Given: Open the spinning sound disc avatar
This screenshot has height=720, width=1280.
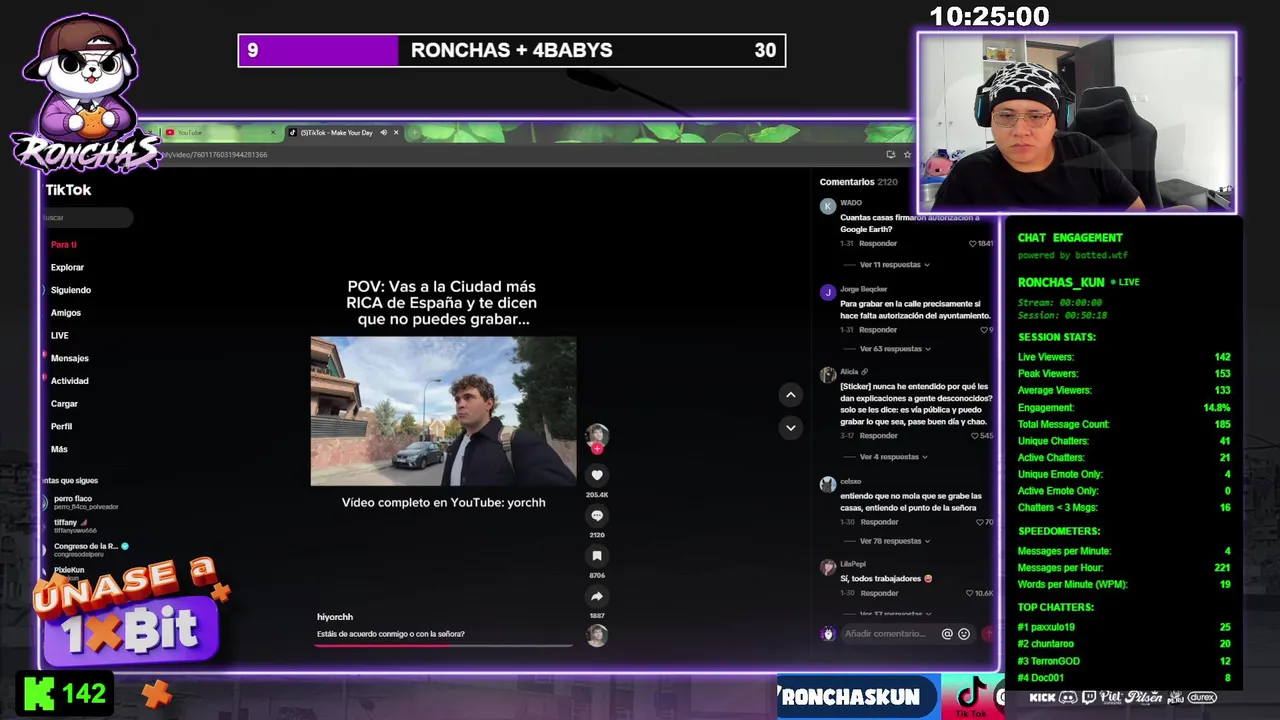Looking at the screenshot, I should [x=597, y=634].
